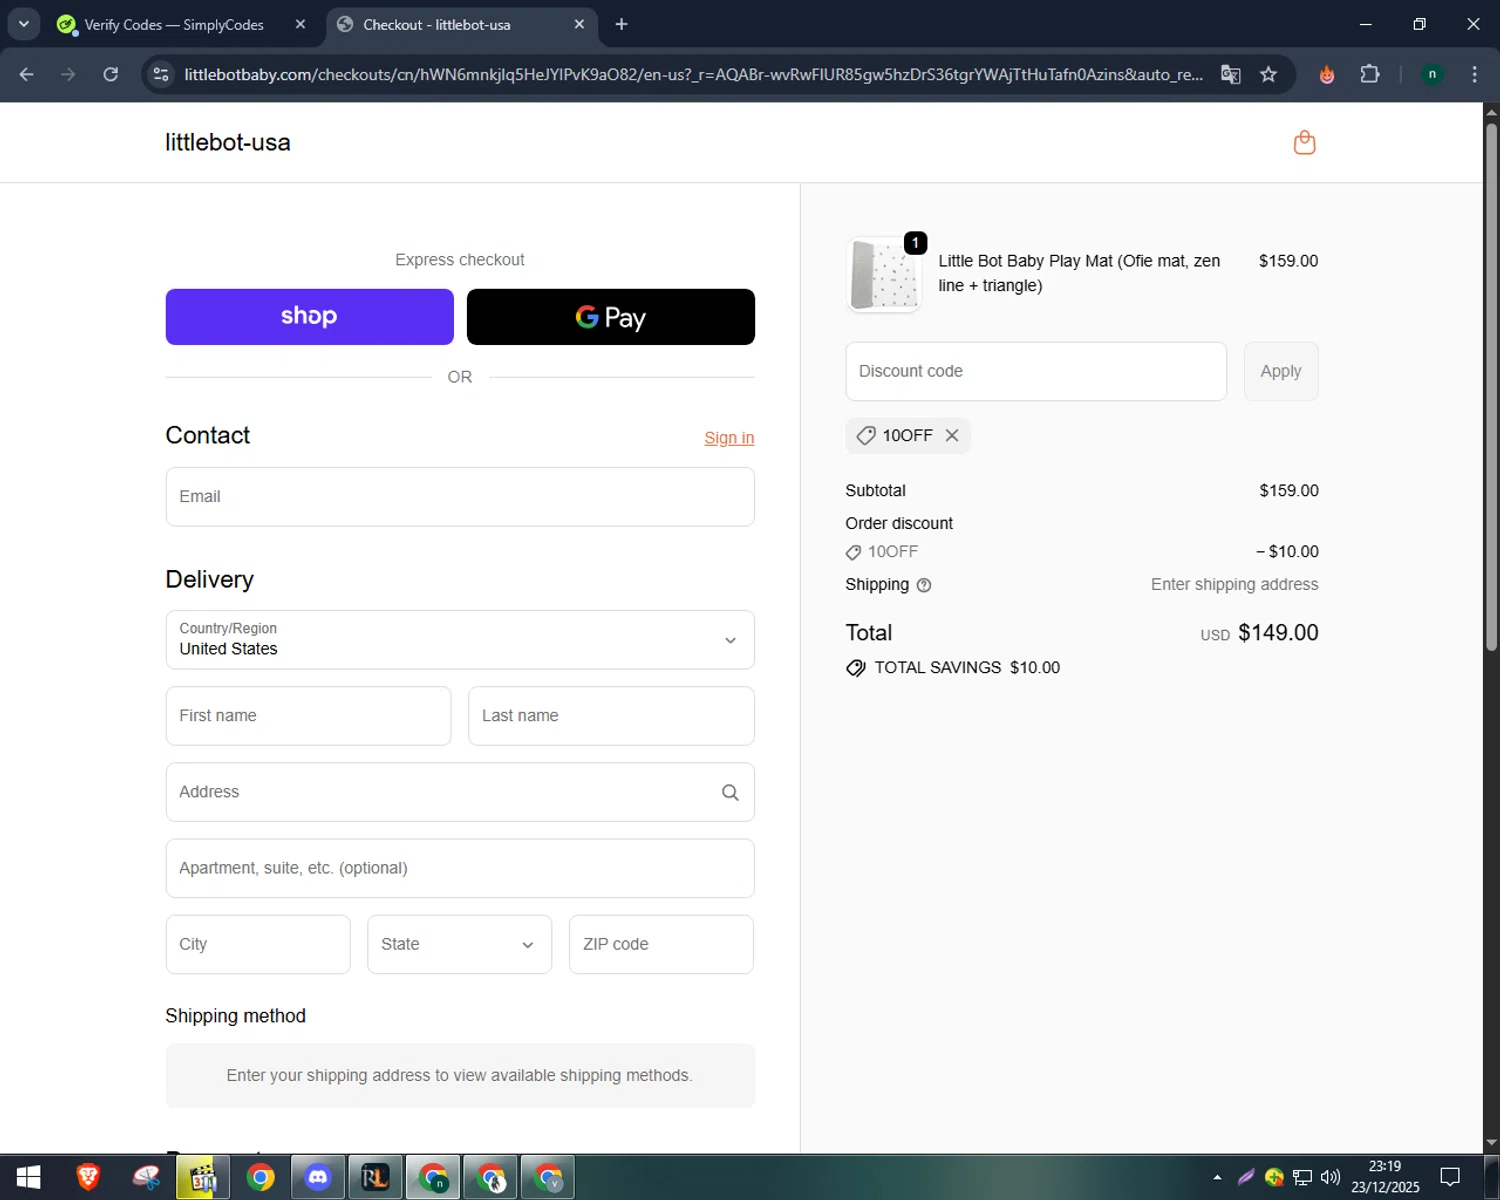Bookmark this page with the star icon
Image resolution: width=1500 pixels, height=1200 pixels.
[x=1268, y=74]
